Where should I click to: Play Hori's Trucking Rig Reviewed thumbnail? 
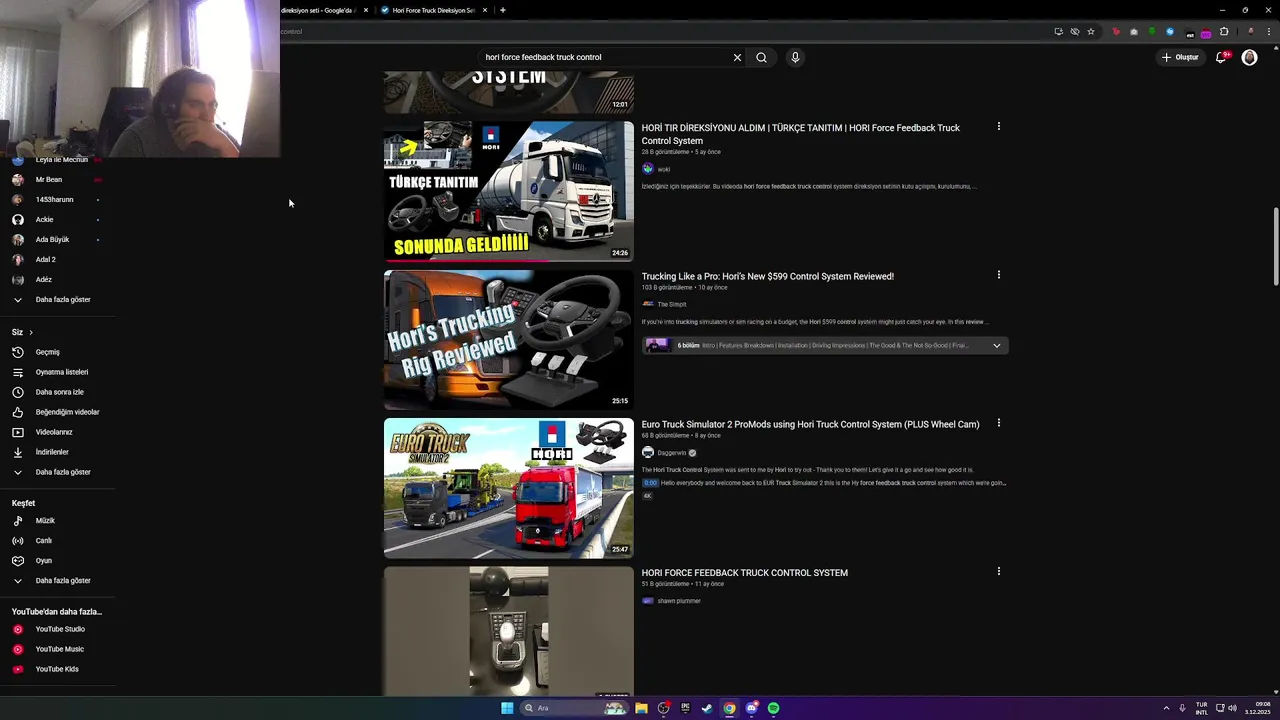point(508,340)
